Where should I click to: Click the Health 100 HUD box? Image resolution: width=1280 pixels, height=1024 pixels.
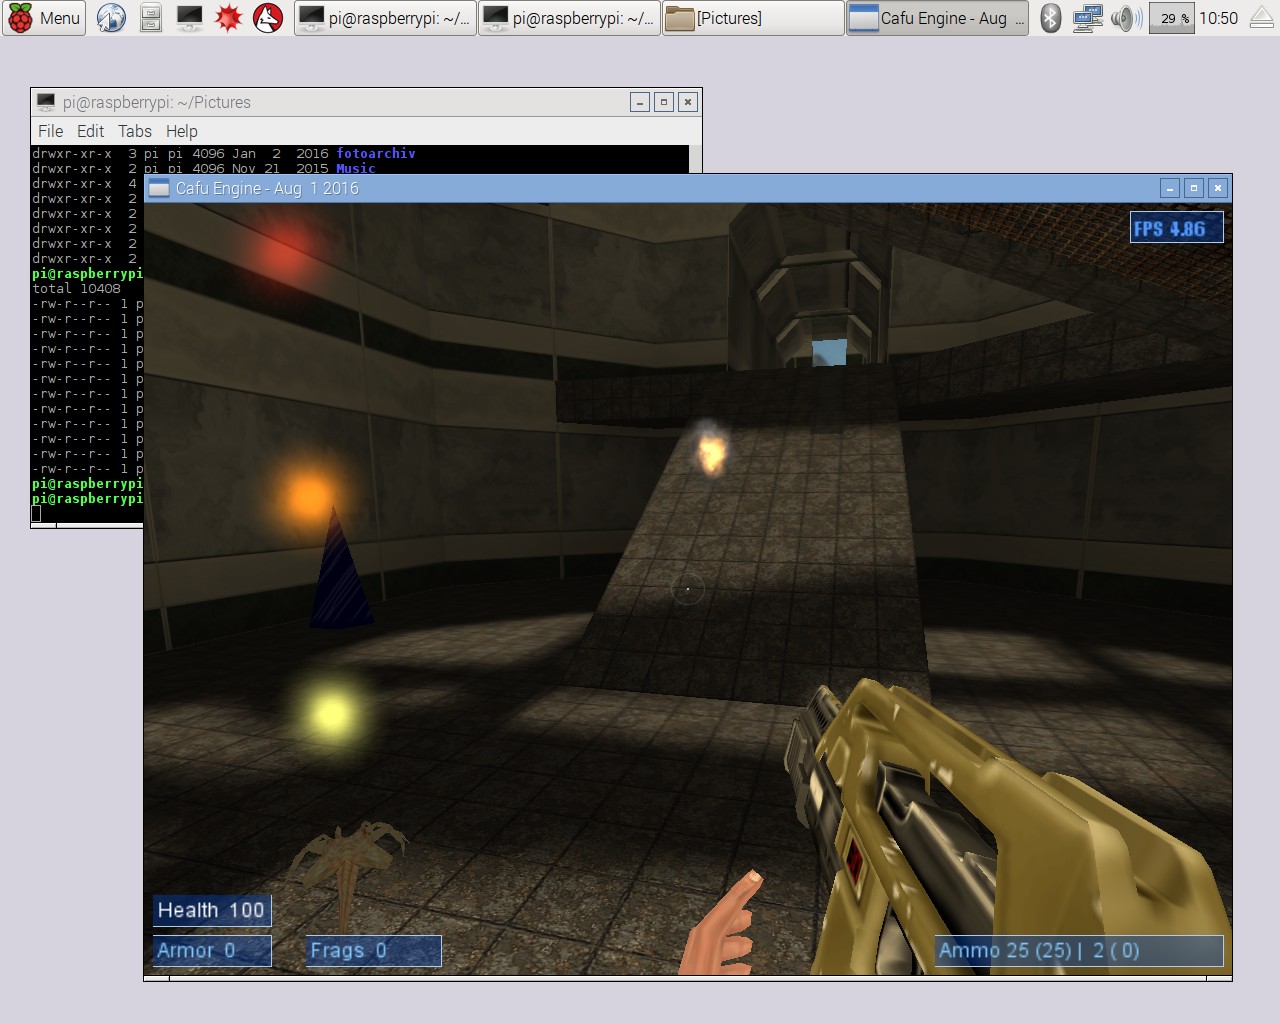[x=211, y=910]
